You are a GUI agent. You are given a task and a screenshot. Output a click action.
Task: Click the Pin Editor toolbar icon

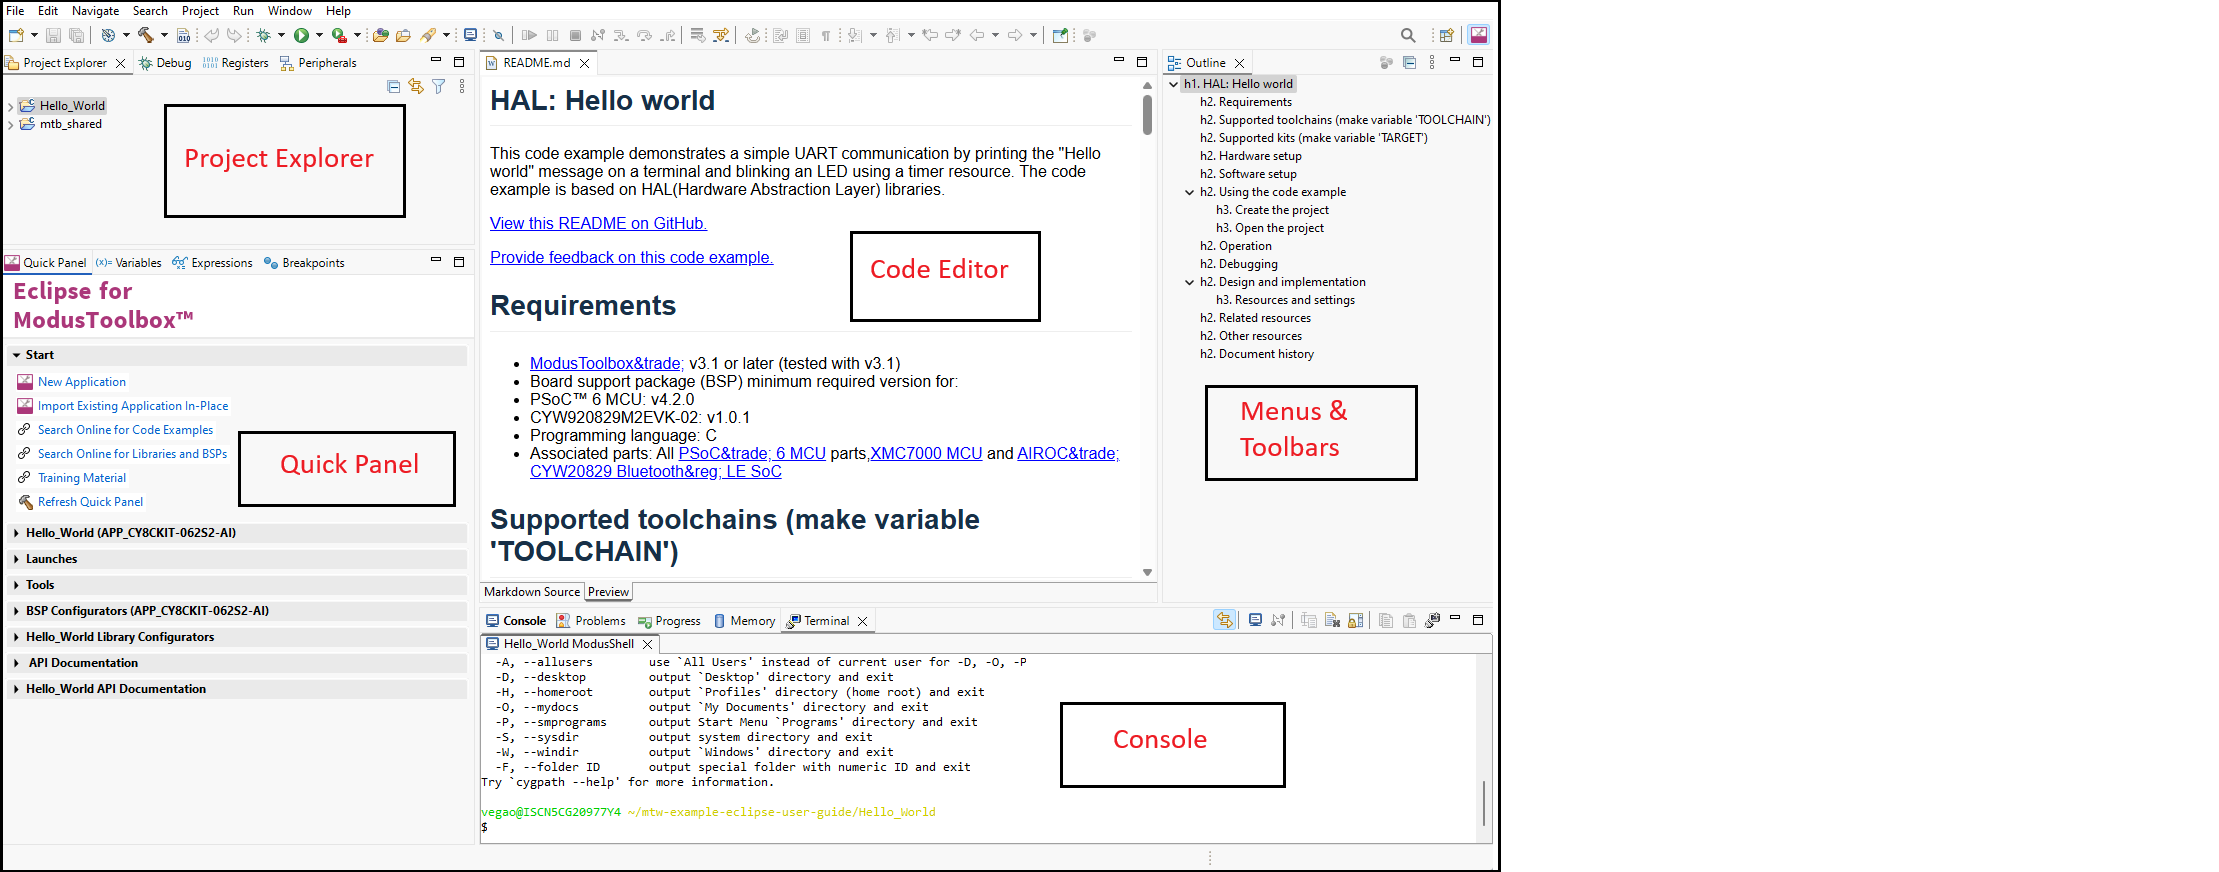coord(1060,35)
